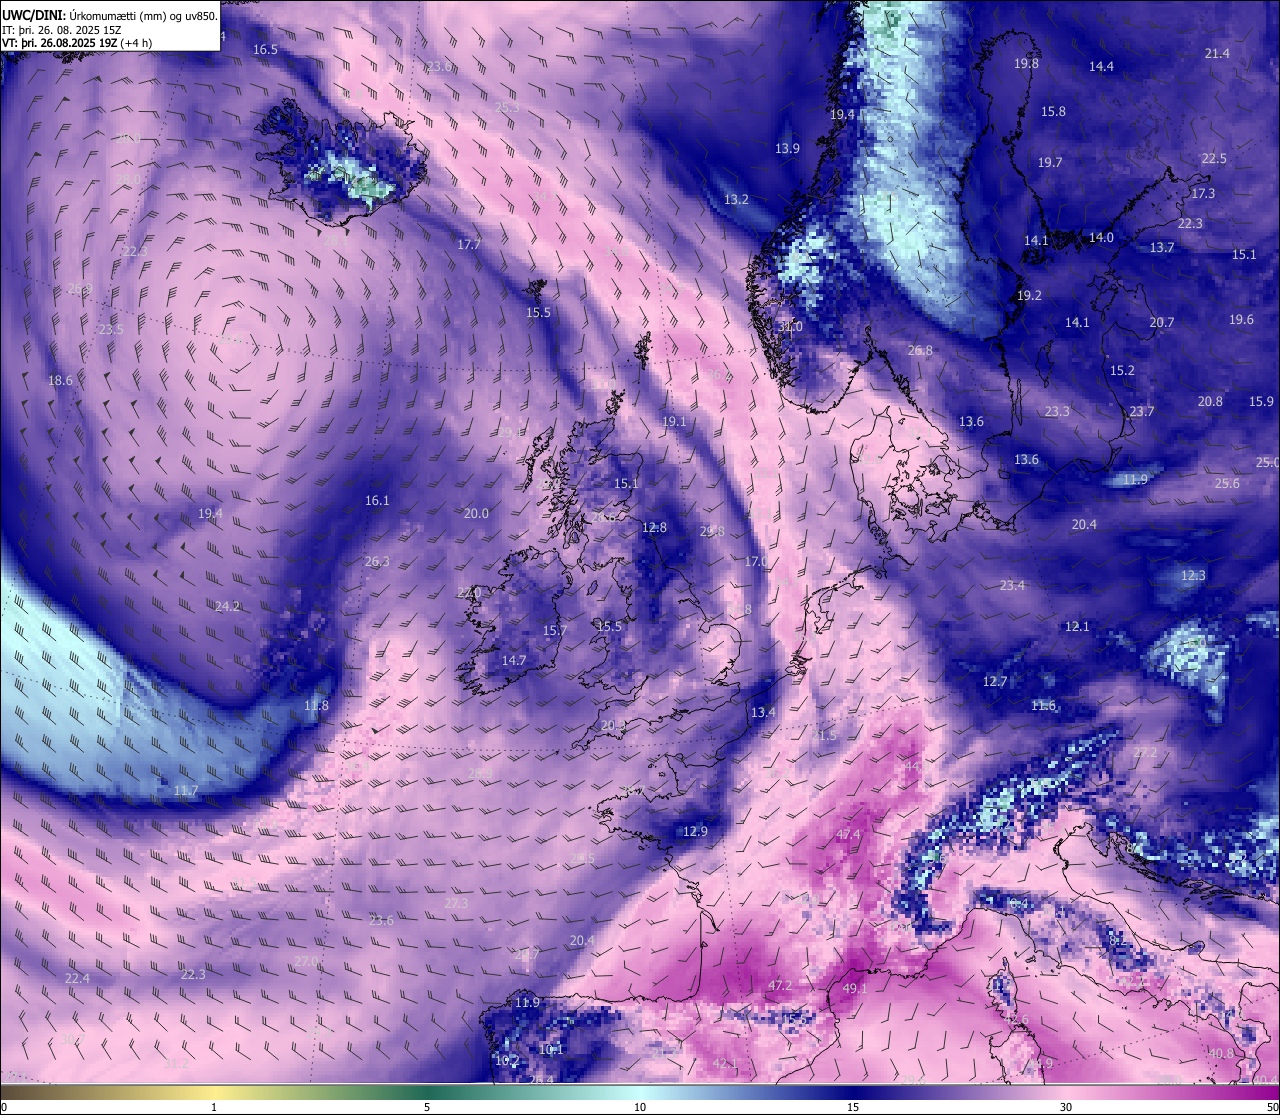Click the 19.8 value over northern Finland
The image size is (1280, 1115).
(1026, 64)
